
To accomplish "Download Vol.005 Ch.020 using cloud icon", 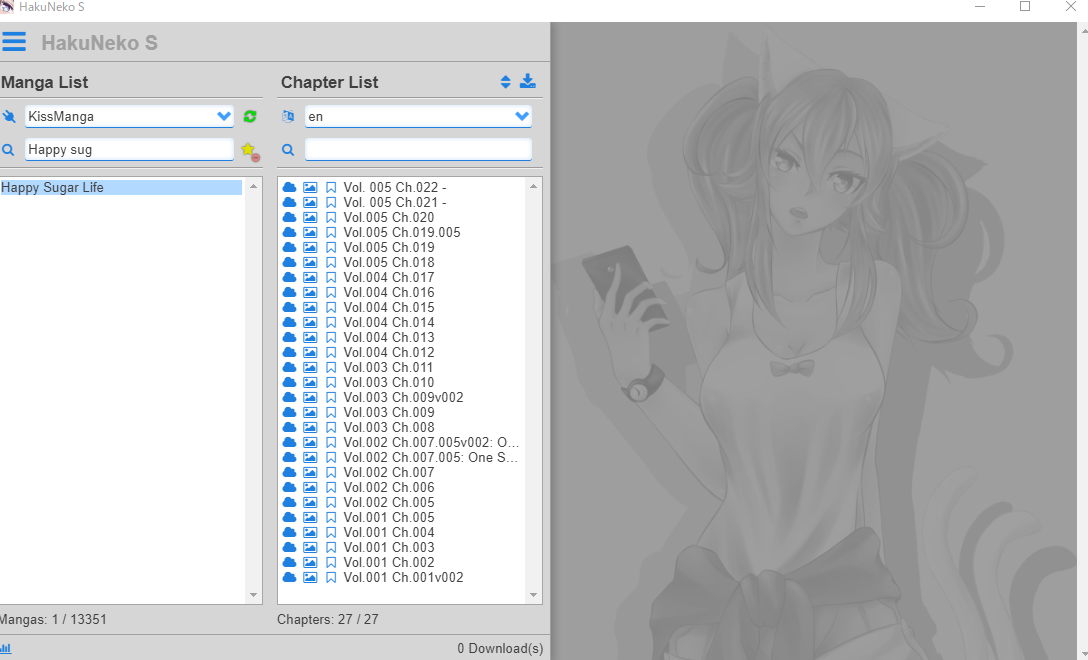I will tap(289, 217).
